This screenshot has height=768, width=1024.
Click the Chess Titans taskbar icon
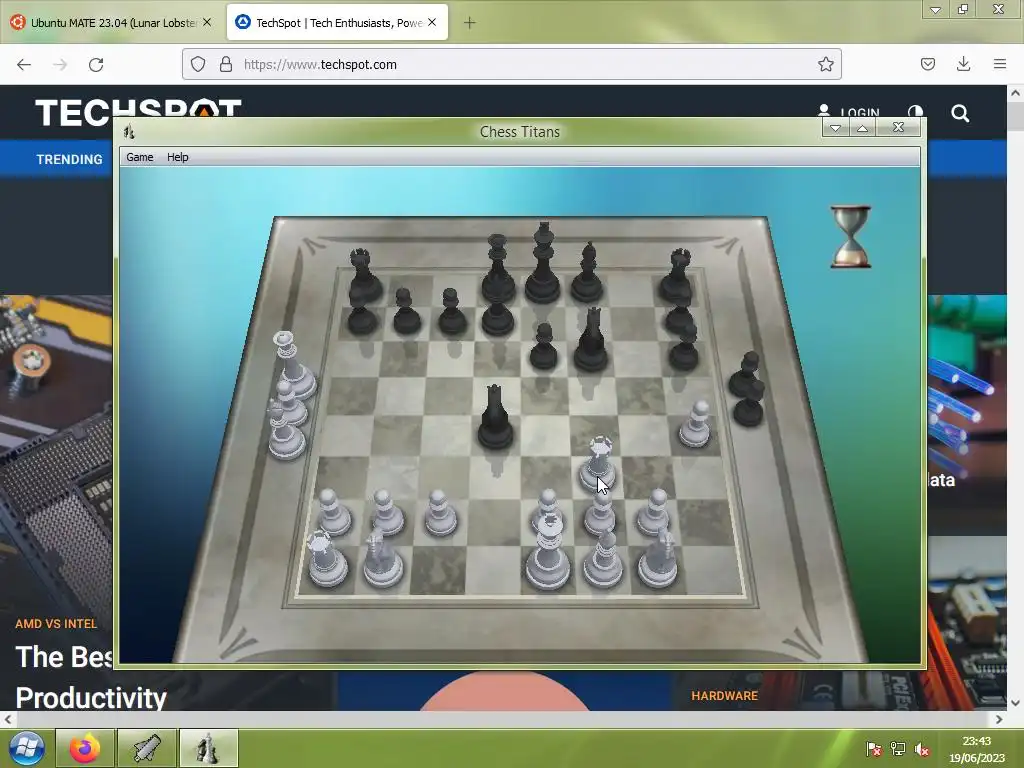click(x=208, y=748)
